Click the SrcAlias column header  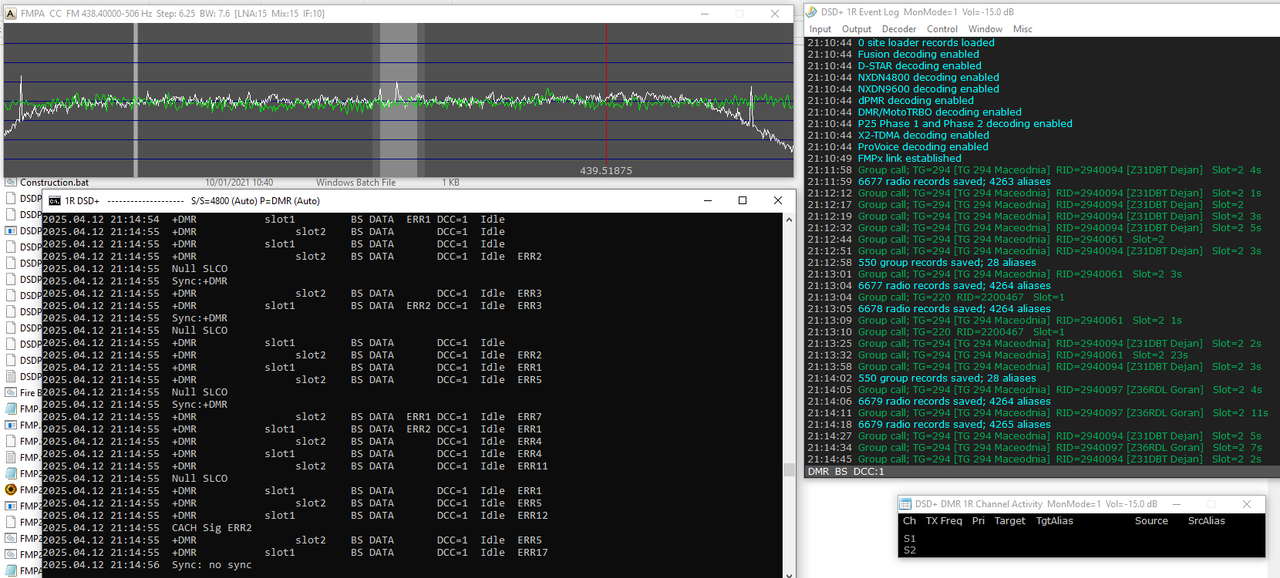tap(1206, 521)
